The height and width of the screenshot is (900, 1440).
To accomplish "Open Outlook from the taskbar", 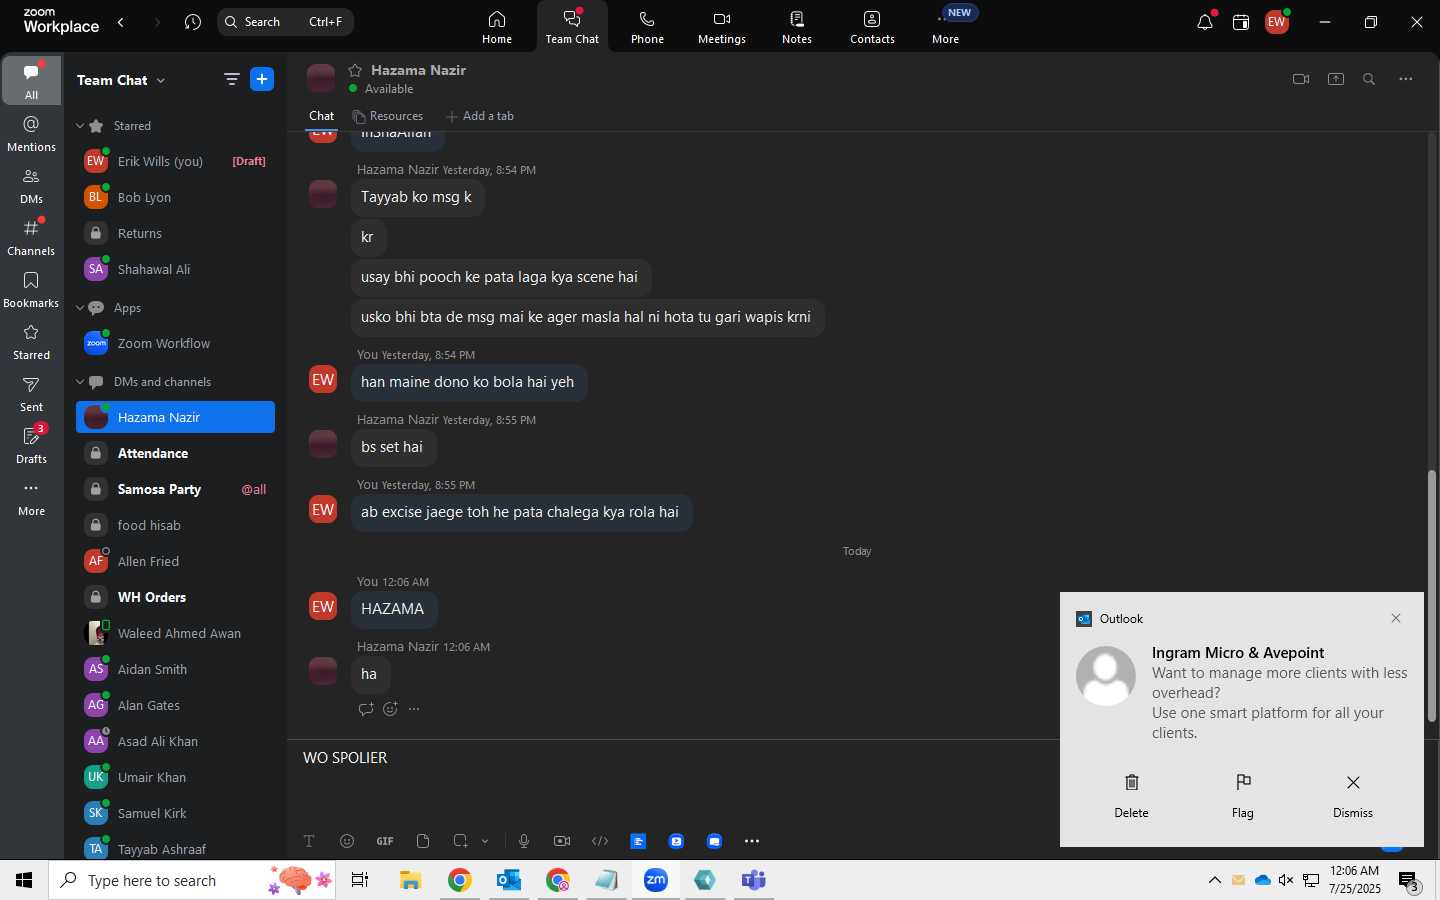I will (509, 880).
